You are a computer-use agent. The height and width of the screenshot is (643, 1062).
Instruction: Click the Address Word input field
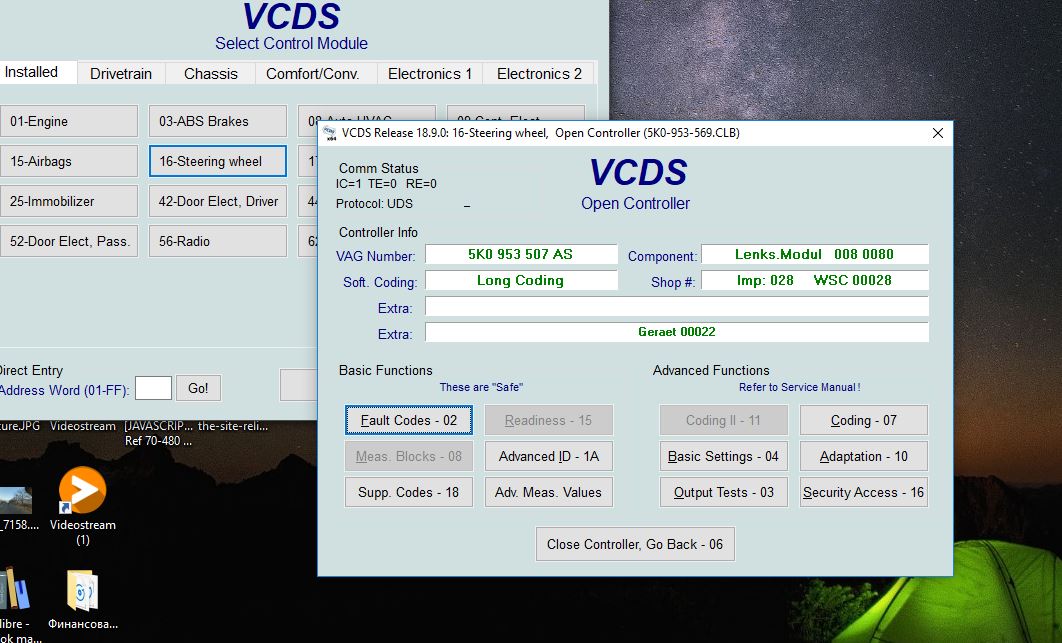(153, 388)
